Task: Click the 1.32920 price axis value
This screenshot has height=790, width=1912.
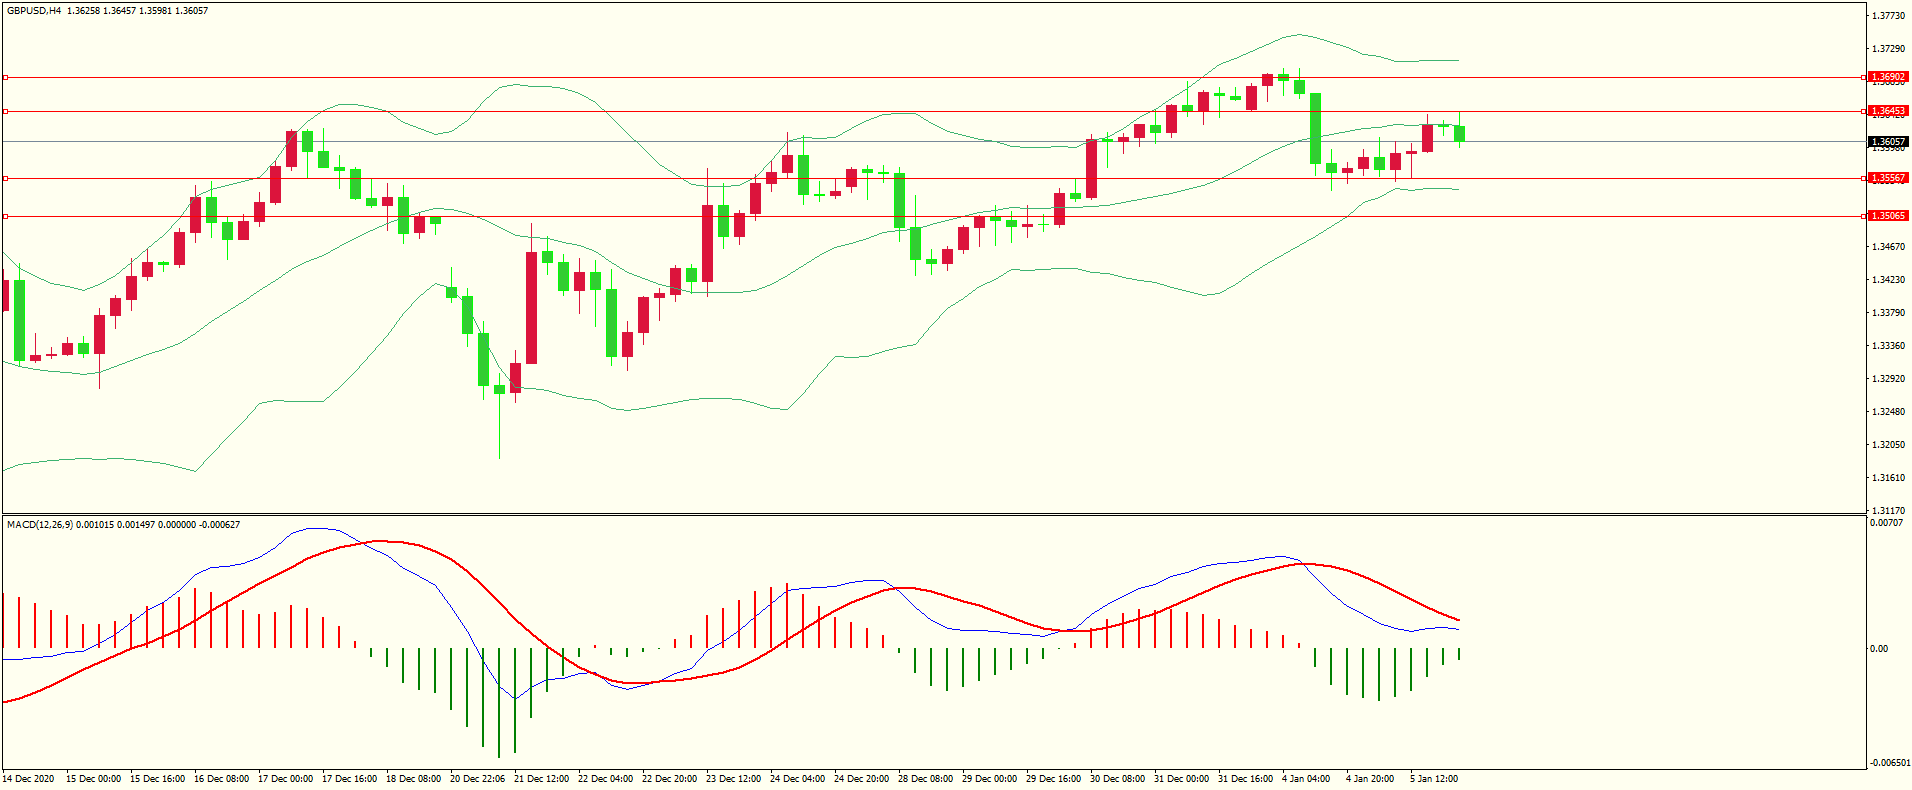Action: (1888, 379)
